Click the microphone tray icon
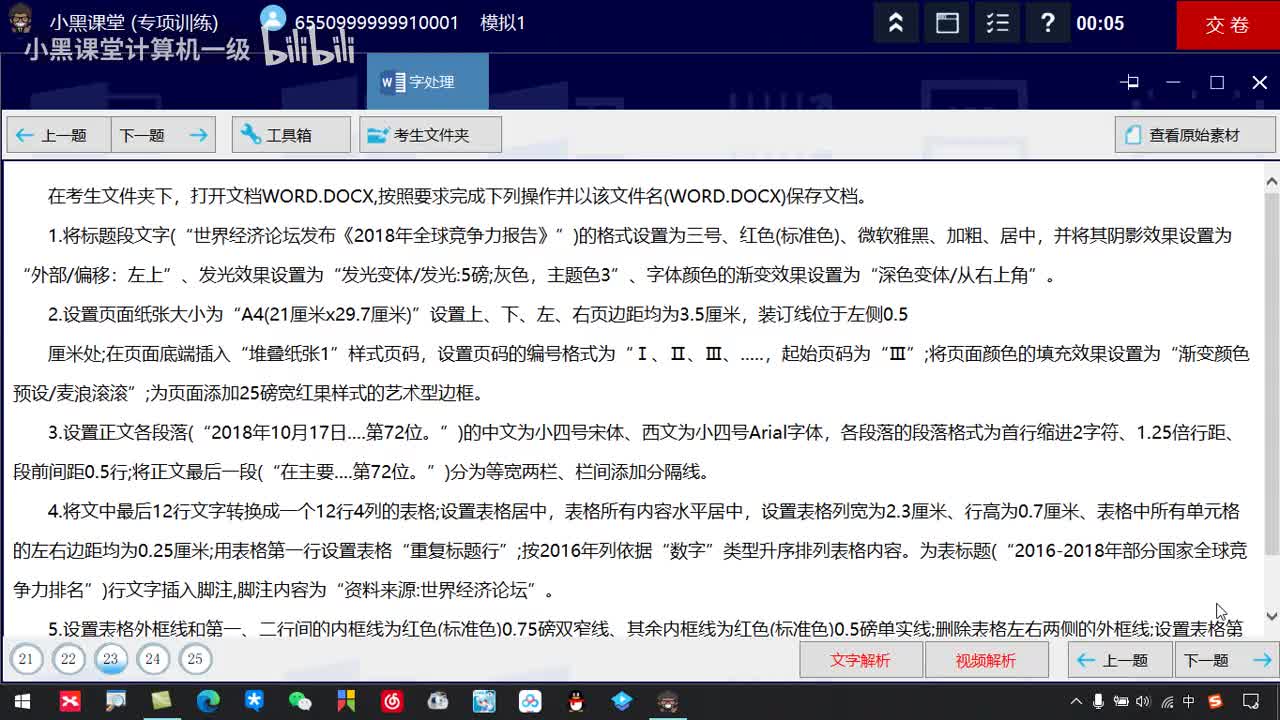The image size is (1280, 720). pos(1098,701)
